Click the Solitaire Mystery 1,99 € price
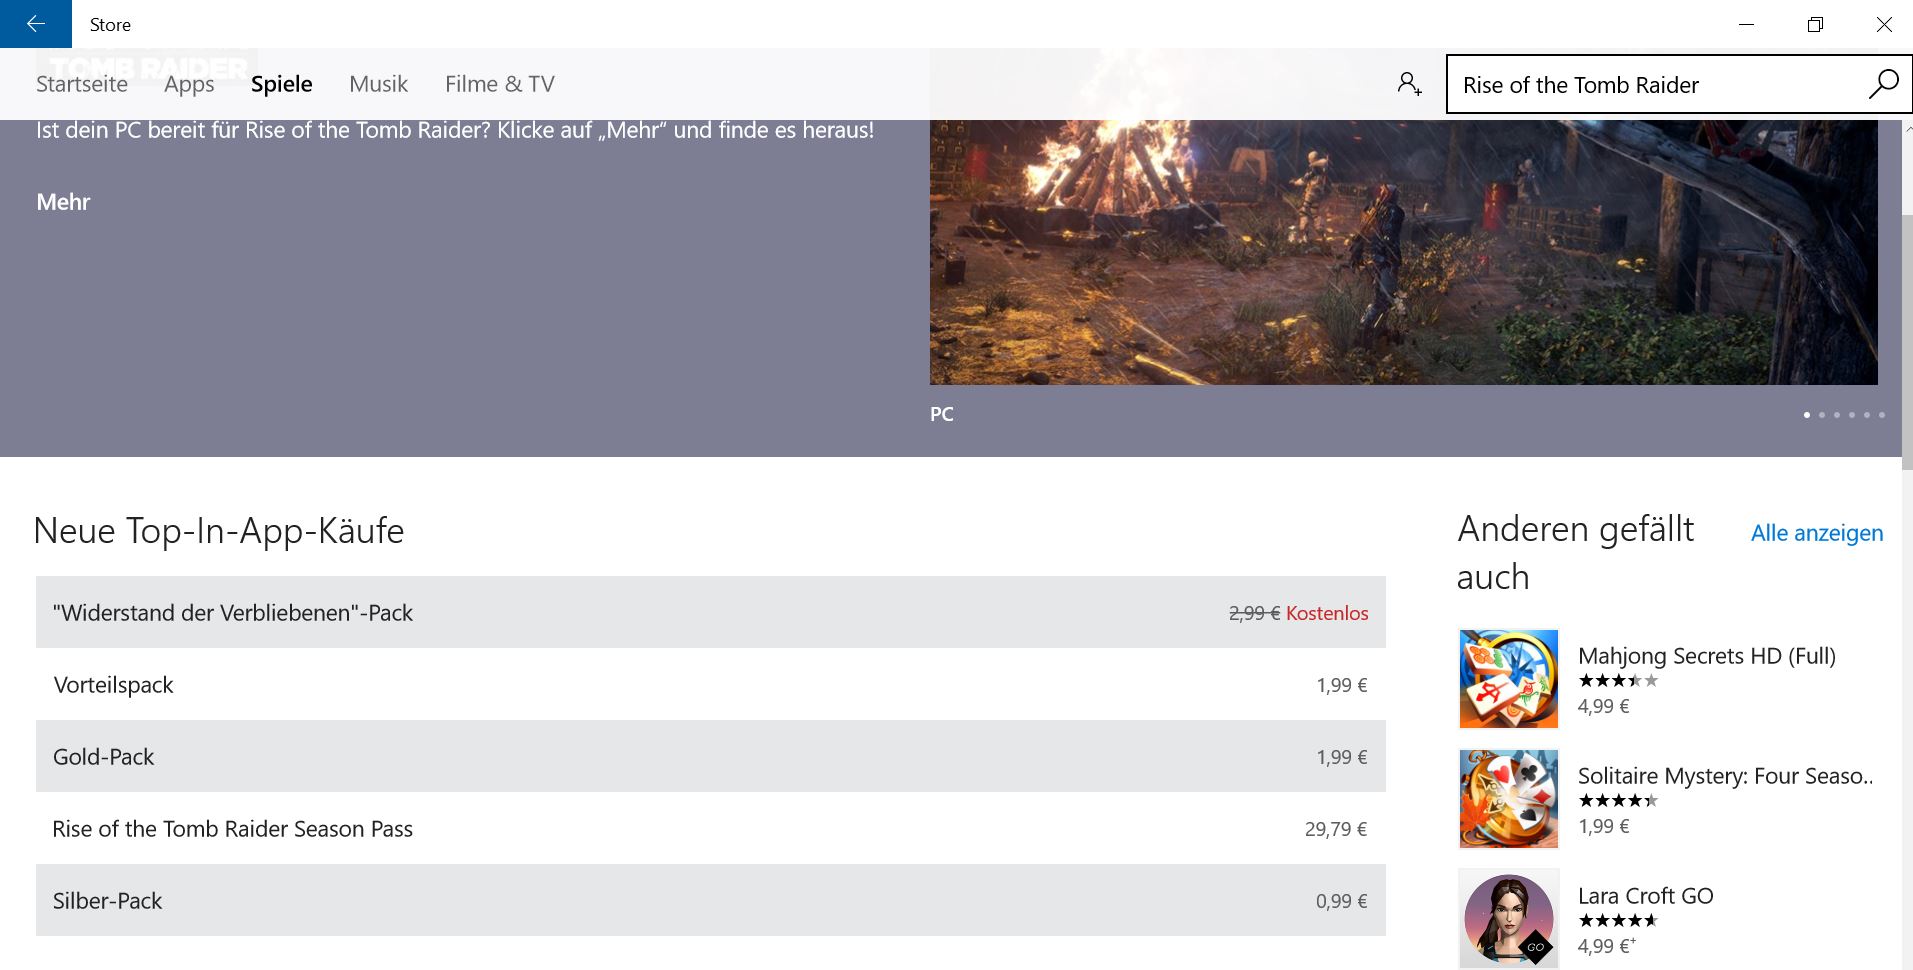The height and width of the screenshot is (970, 1913). click(x=1604, y=826)
